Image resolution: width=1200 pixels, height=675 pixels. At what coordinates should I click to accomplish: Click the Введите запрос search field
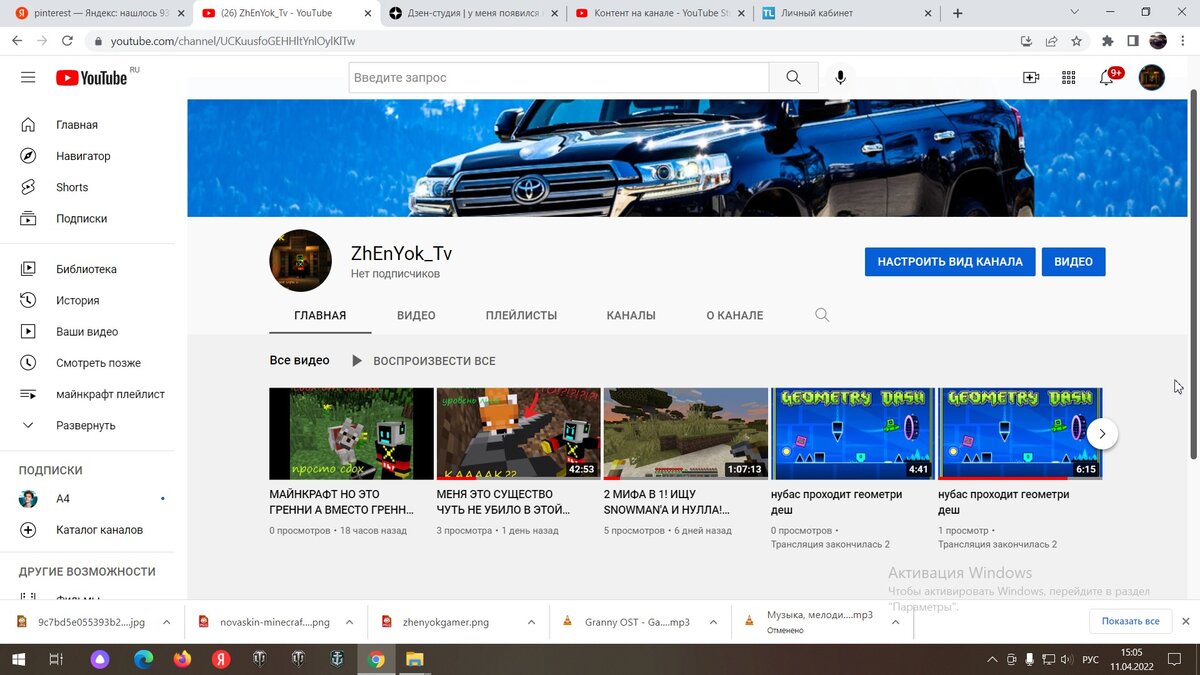click(559, 78)
